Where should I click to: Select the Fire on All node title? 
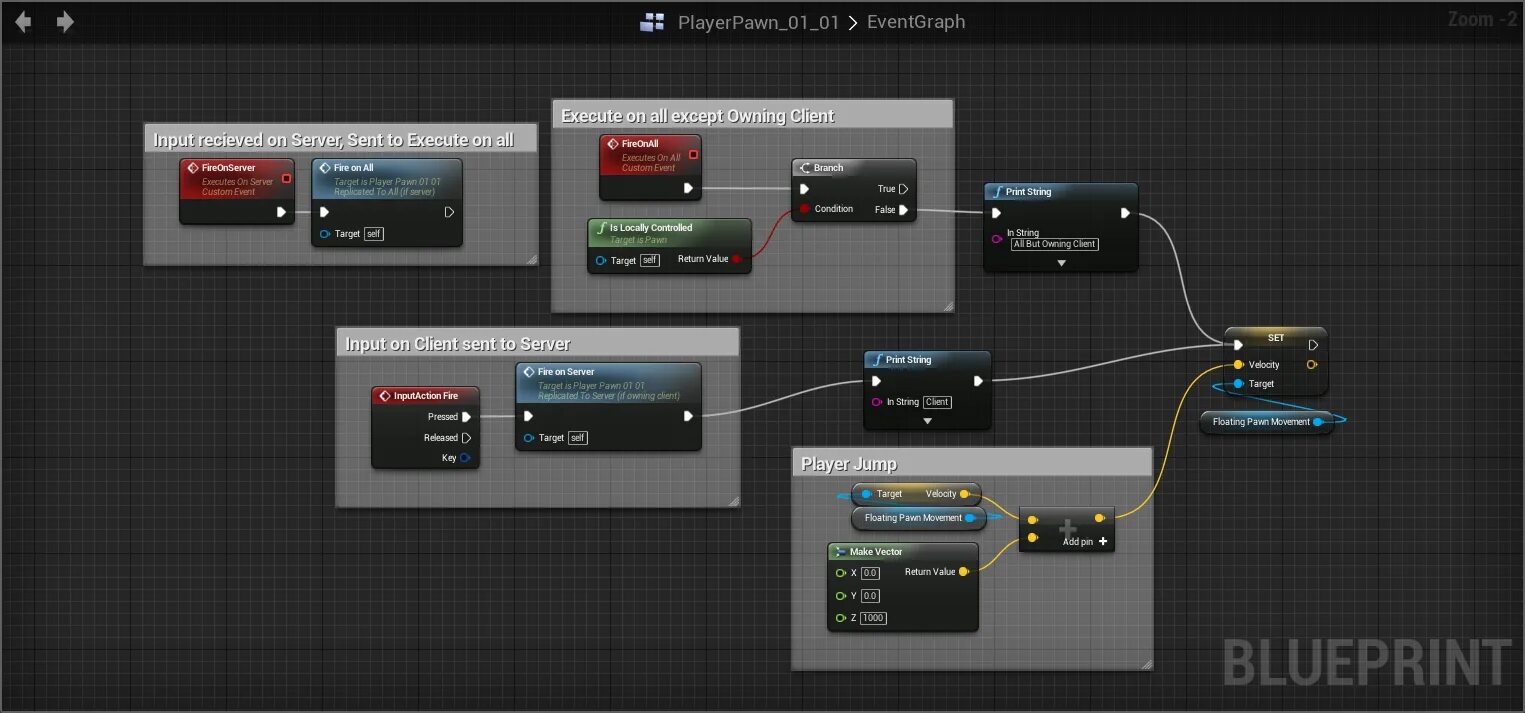point(353,168)
